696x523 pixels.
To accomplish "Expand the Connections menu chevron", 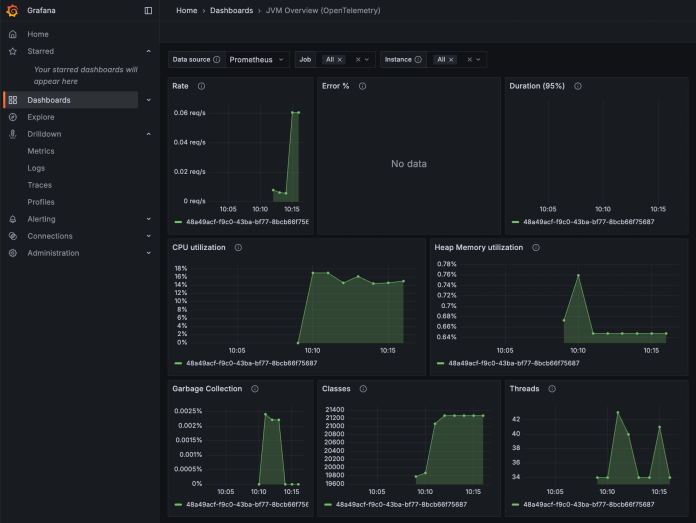I will click(148, 236).
